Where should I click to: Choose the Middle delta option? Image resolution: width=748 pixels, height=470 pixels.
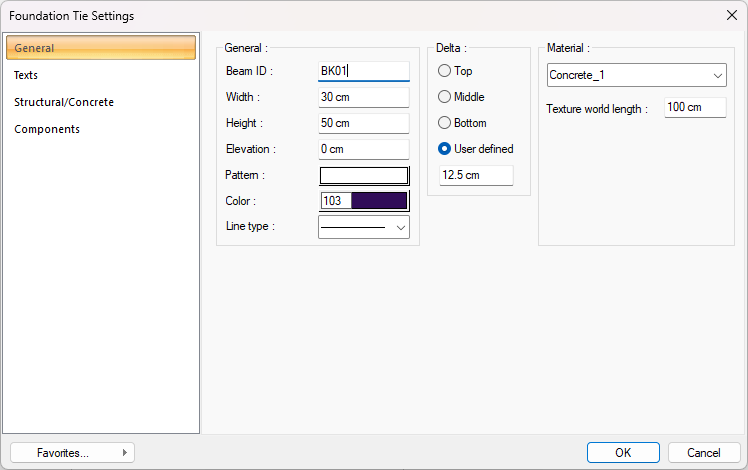pyautogui.click(x=445, y=98)
